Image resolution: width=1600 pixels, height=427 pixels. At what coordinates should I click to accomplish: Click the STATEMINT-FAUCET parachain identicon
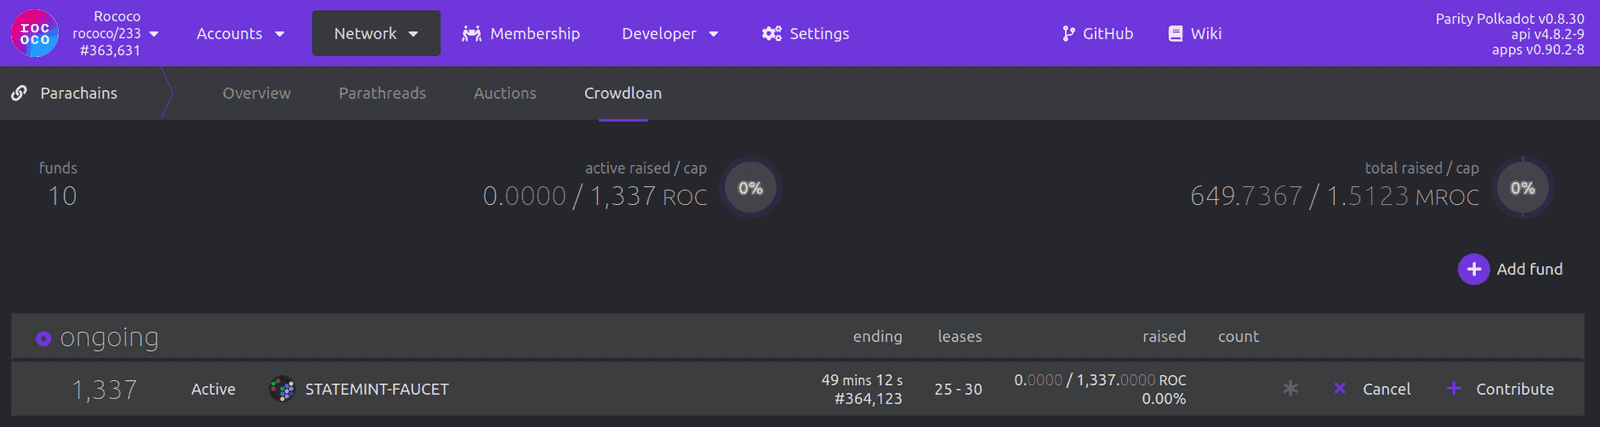[282, 389]
